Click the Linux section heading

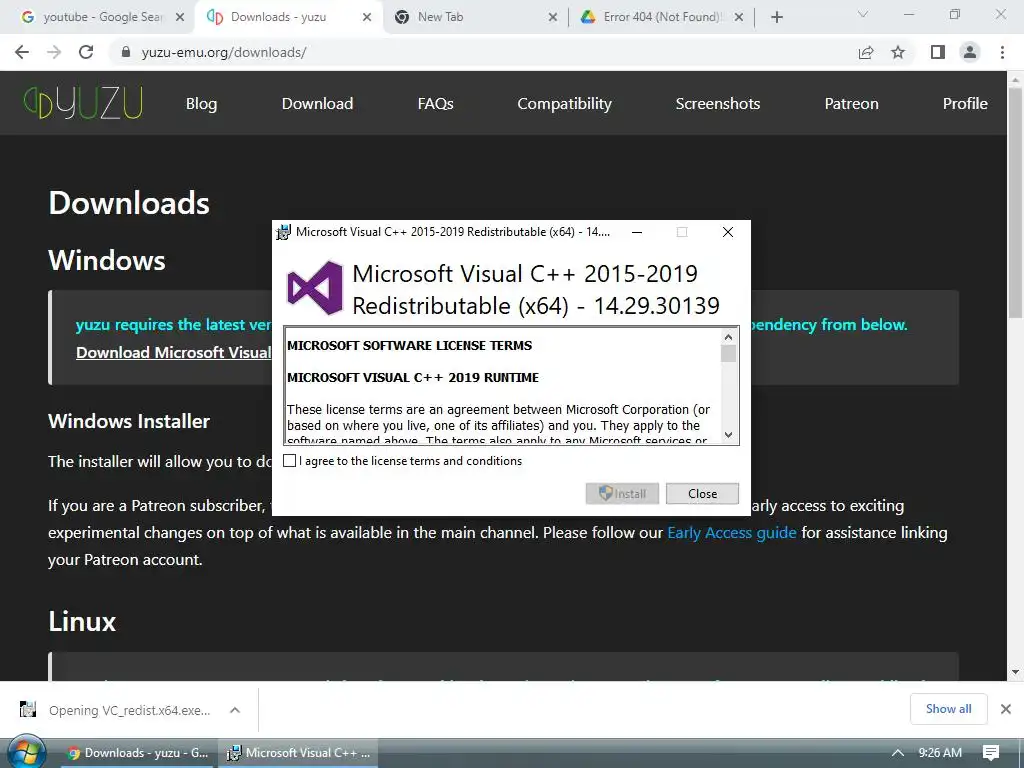click(x=82, y=621)
